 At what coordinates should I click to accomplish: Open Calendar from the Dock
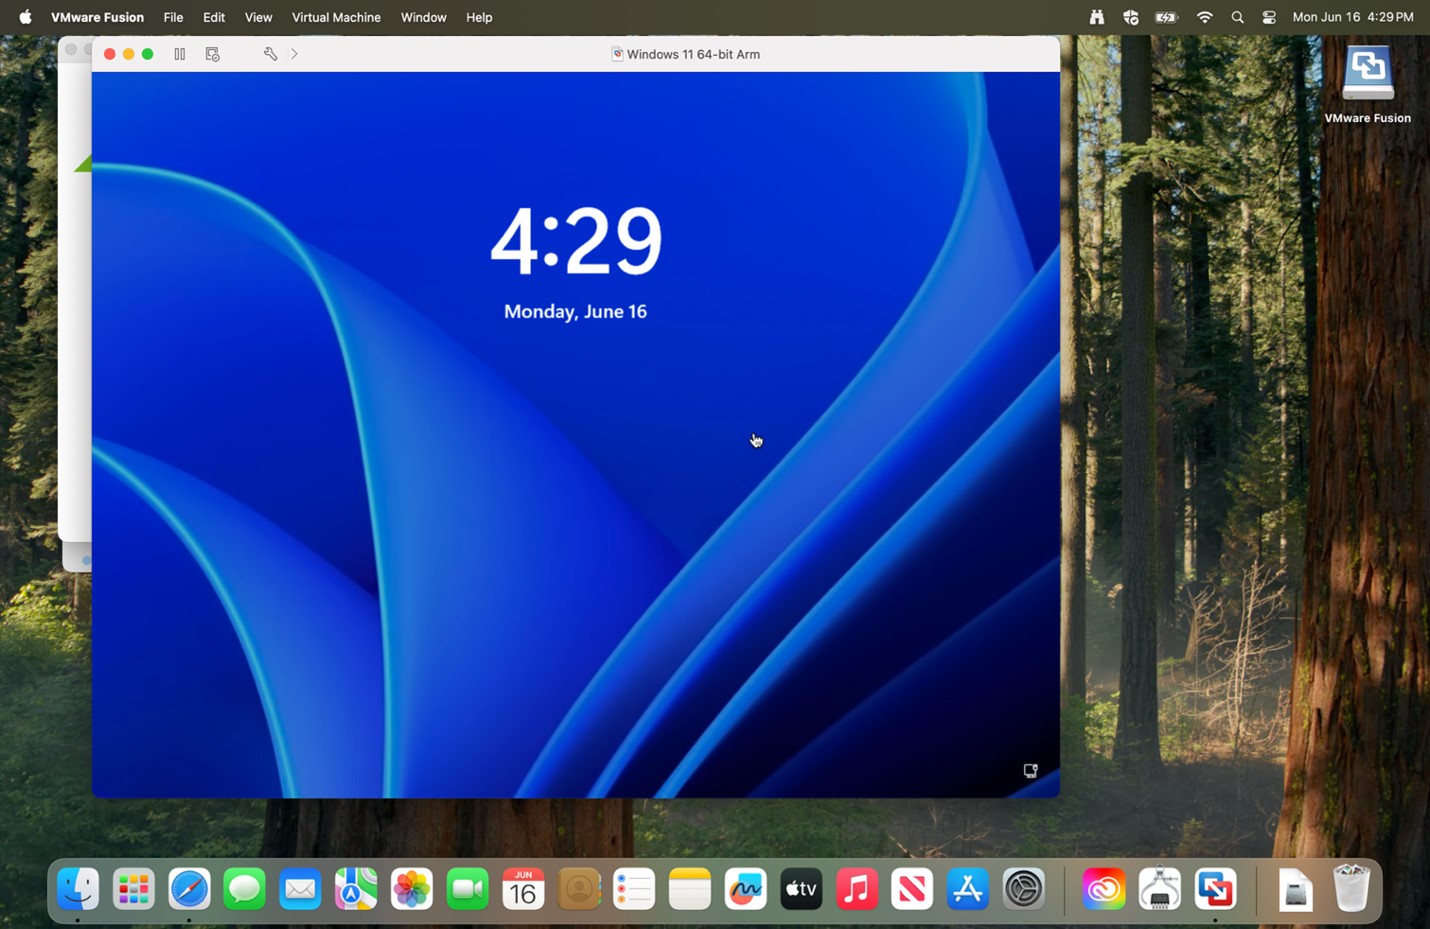tap(523, 888)
